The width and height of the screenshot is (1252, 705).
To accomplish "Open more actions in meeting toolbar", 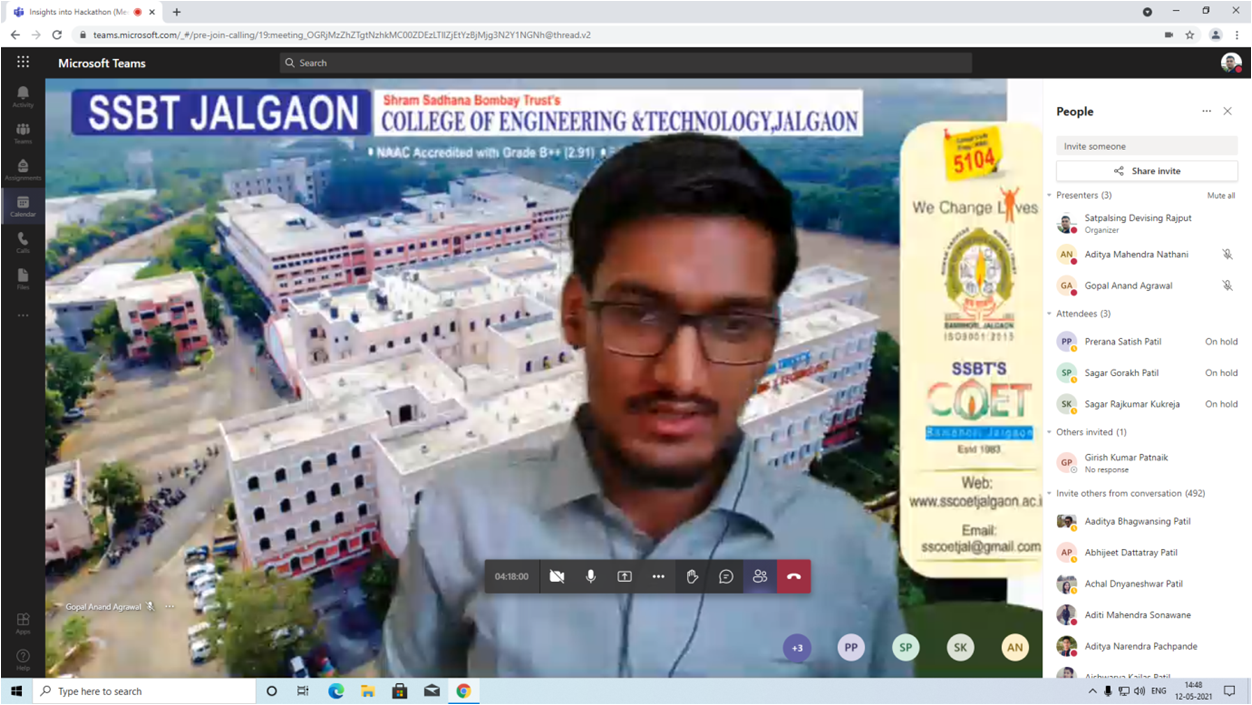I will click(658, 576).
